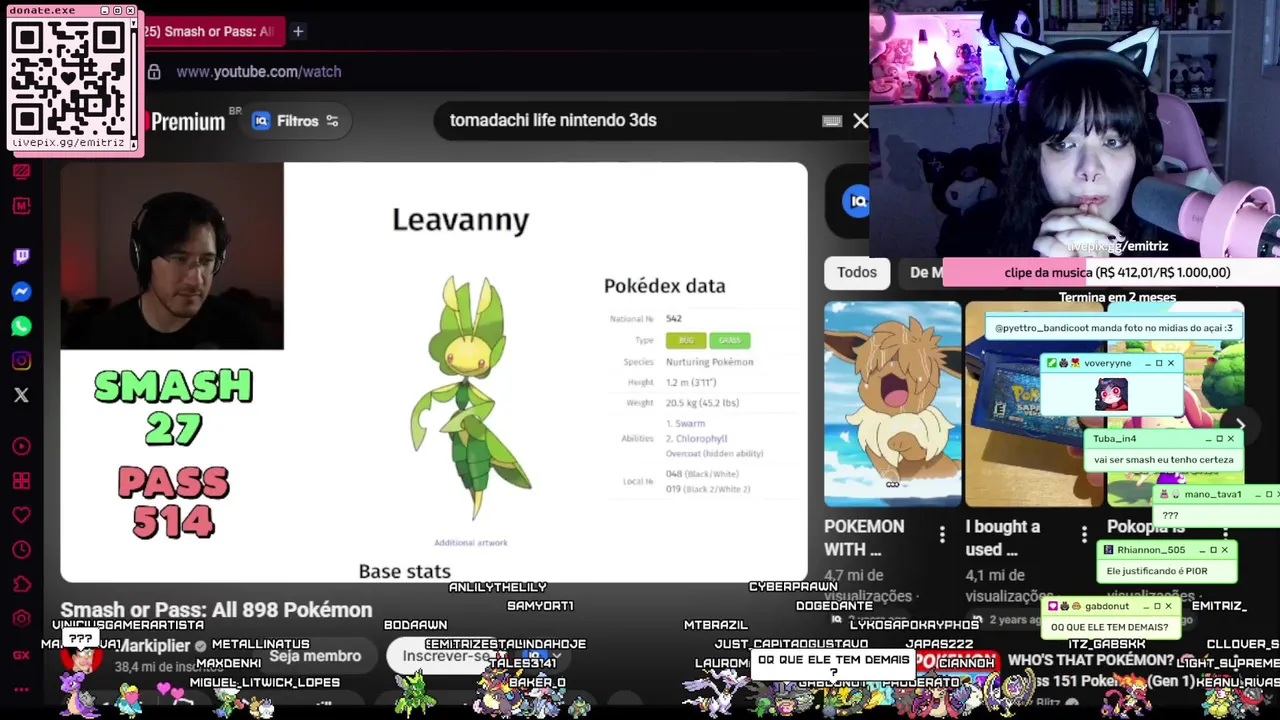Open History clock icon in sidebar
This screenshot has height=720, width=1280.
click(21, 550)
